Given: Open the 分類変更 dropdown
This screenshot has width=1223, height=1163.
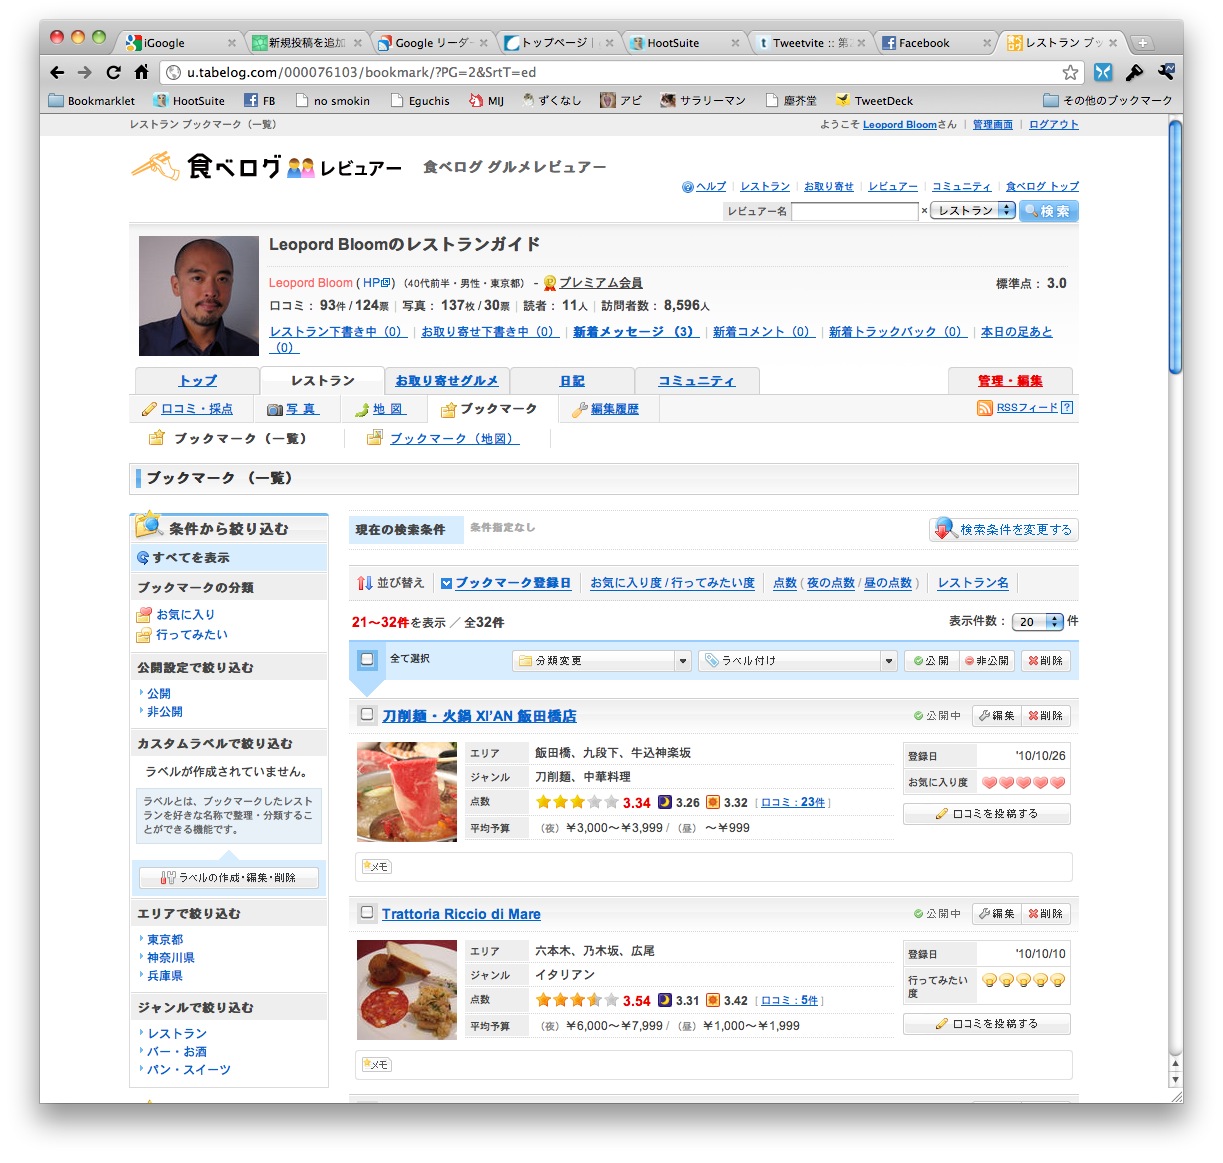Looking at the screenshot, I should 601,661.
